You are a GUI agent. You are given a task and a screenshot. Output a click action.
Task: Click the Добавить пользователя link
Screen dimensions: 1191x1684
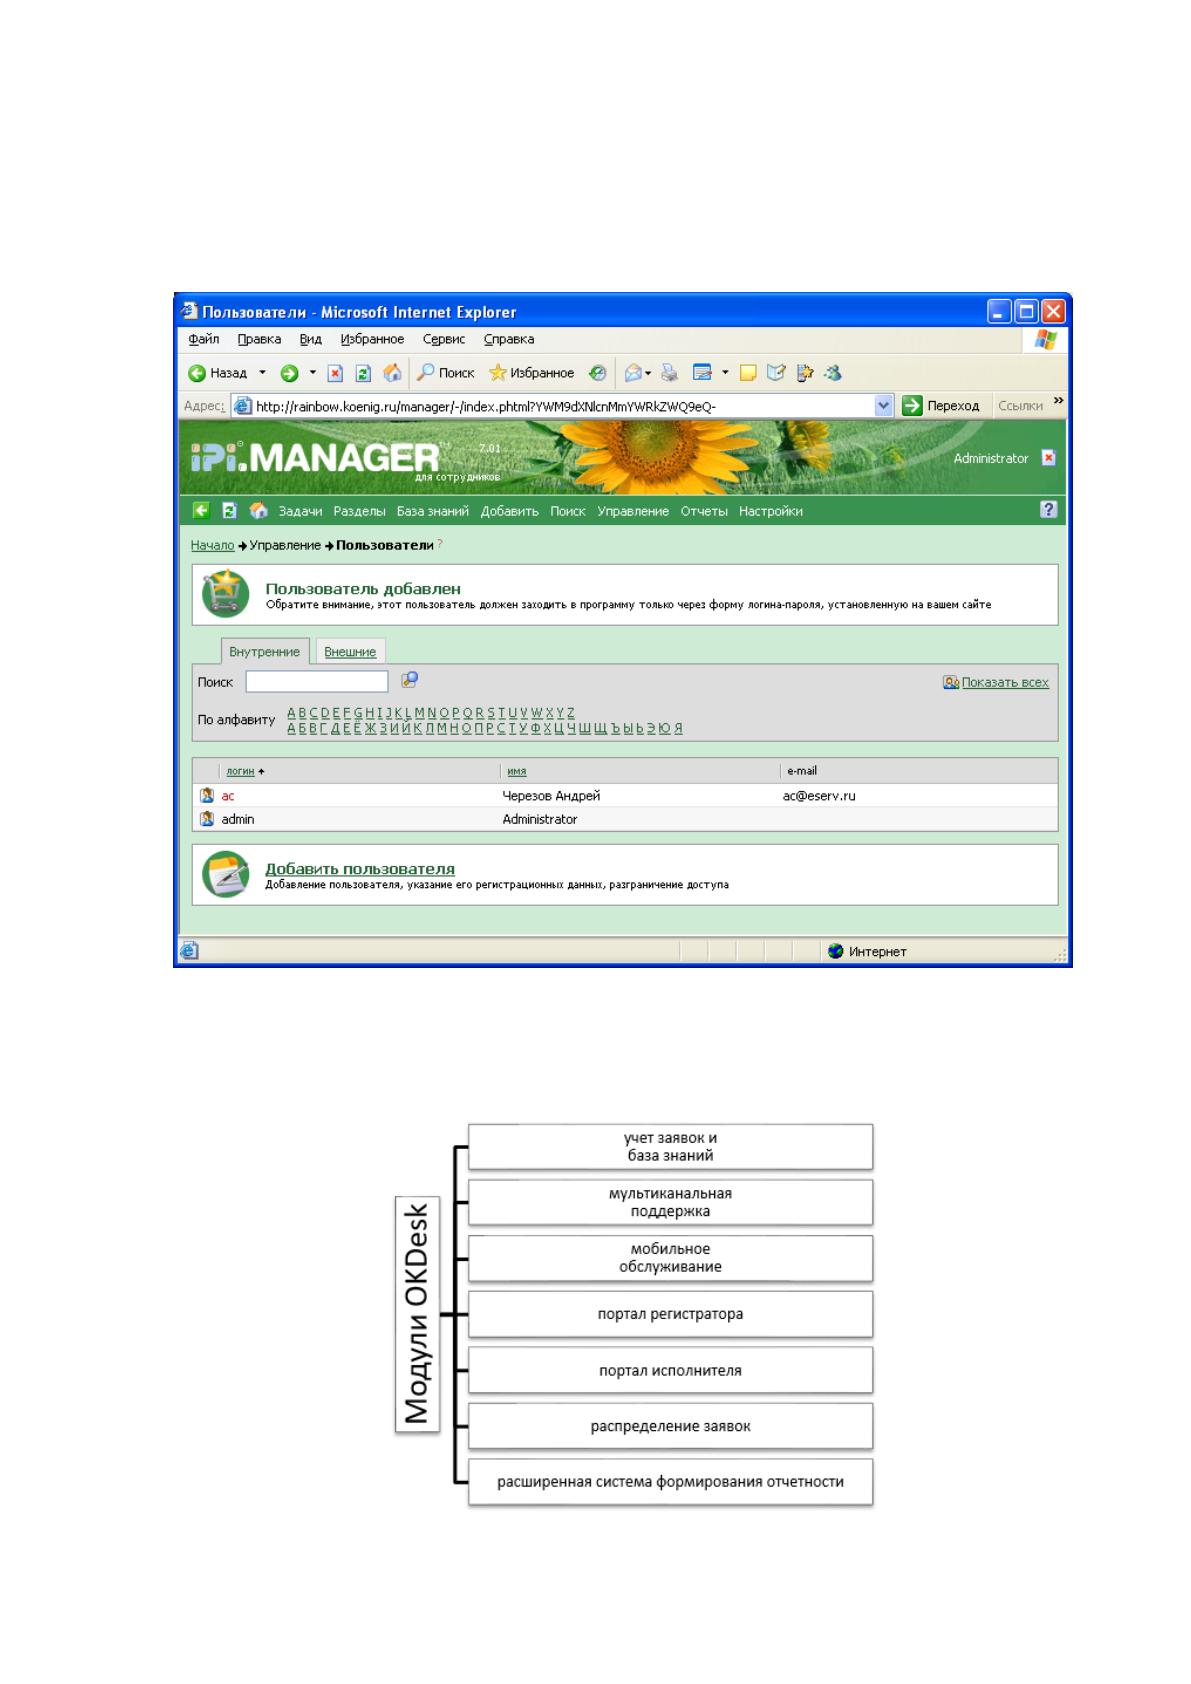click(x=360, y=869)
